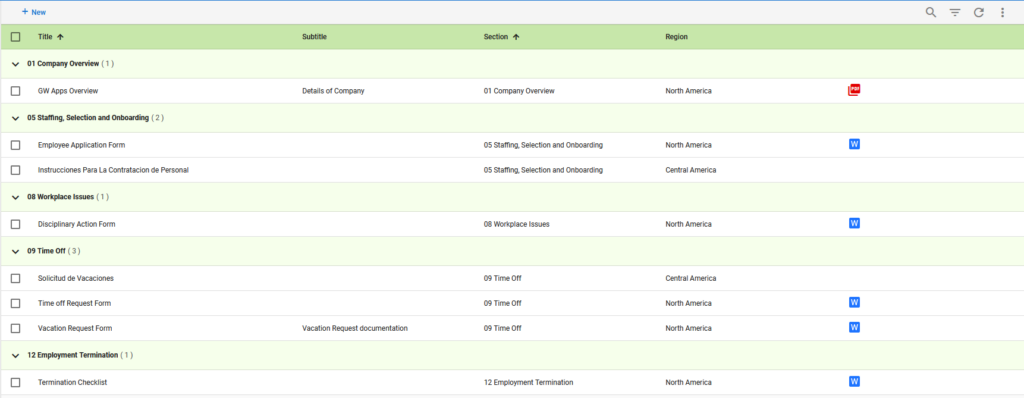Click 12 Employment Termination section cell
Viewport: 1024px width, 398px height.
tap(528, 382)
